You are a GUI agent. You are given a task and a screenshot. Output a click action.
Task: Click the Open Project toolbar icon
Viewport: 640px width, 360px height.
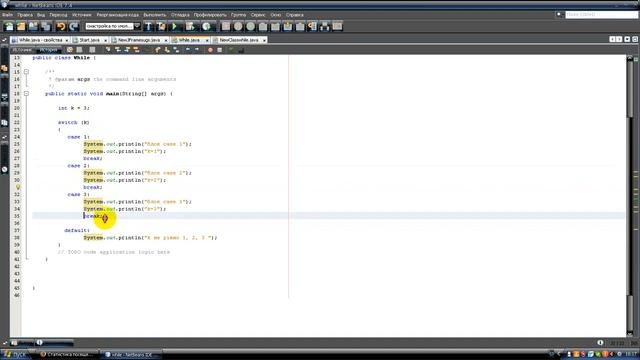[33, 27]
